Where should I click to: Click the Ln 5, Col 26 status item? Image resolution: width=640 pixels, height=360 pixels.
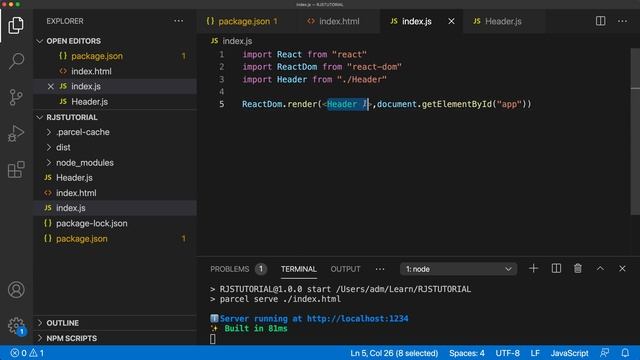[394, 353]
